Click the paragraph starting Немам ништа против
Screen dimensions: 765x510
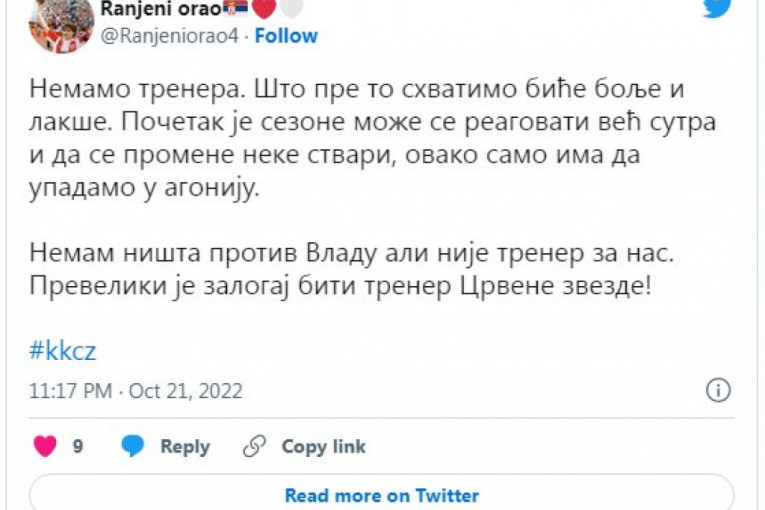(352, 269)
